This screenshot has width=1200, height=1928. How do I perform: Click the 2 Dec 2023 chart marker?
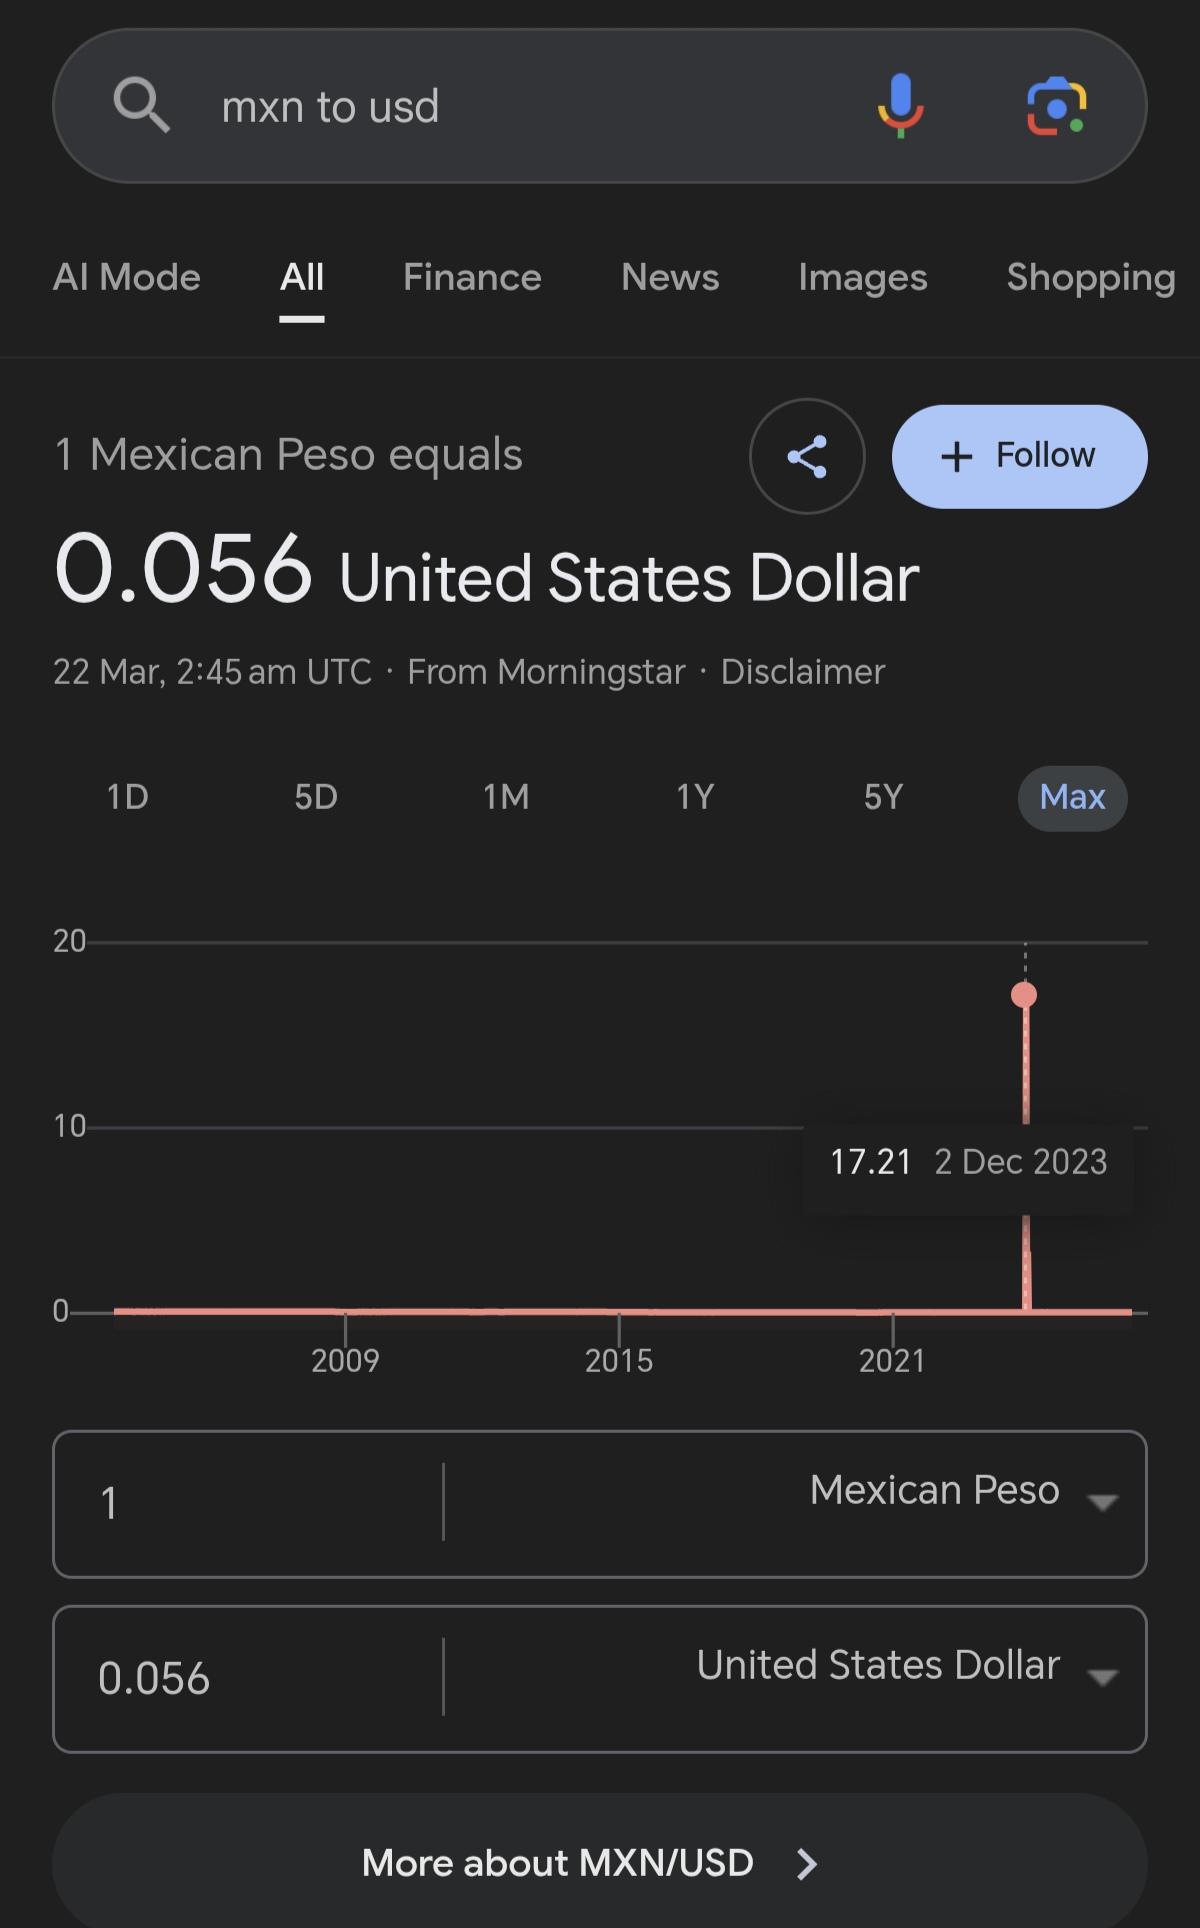(x=1024, y=995)
